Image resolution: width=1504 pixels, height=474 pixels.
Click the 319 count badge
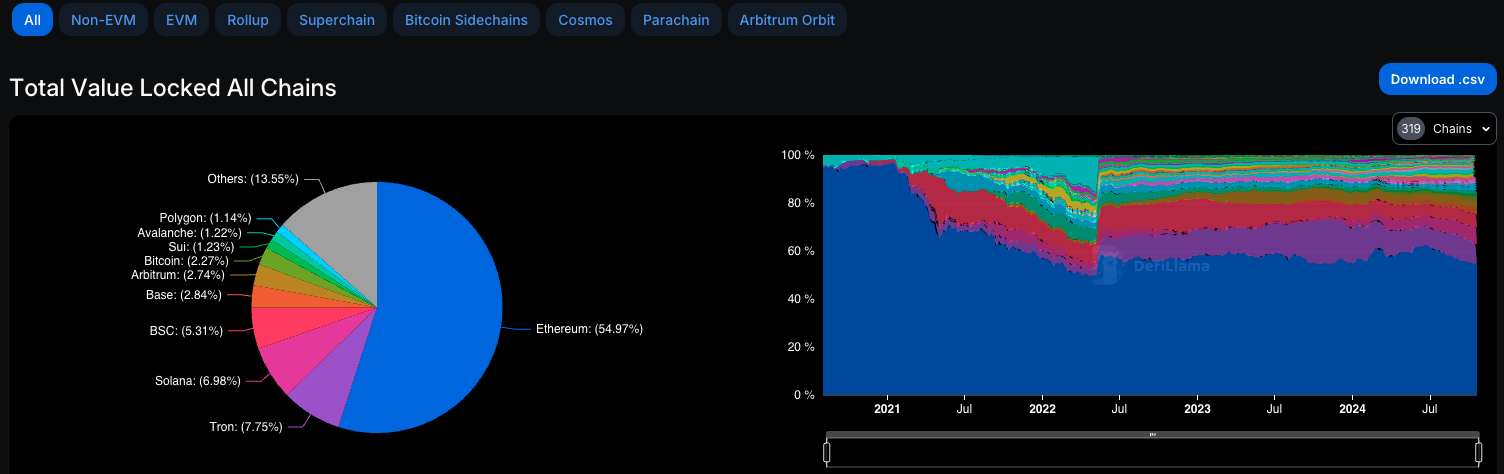(x=1411, y=129)
